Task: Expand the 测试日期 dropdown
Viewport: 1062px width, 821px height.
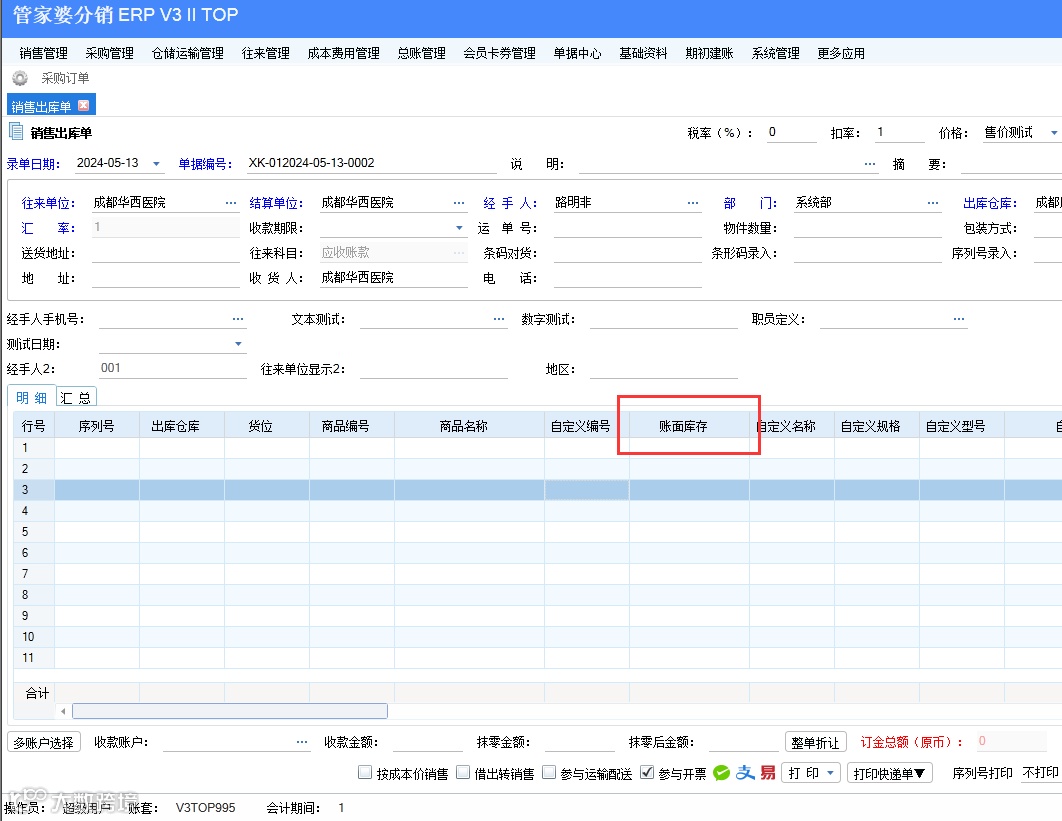Action: [x=238, y=344]
